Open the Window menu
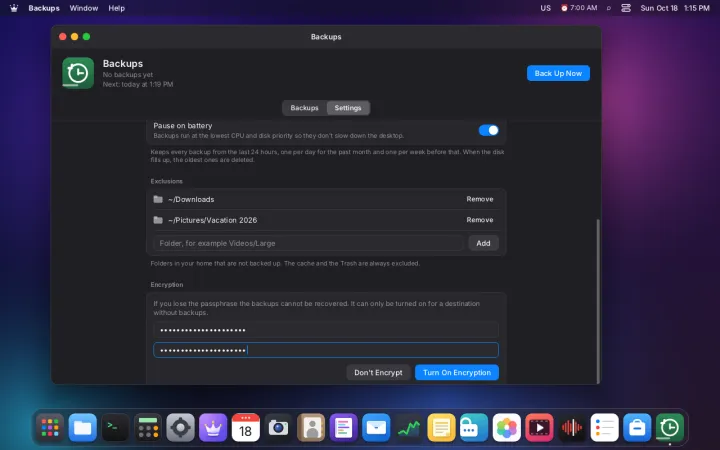The width and height of the screenshot is (720, 450). pyautogui.click(x=84, y=8)
